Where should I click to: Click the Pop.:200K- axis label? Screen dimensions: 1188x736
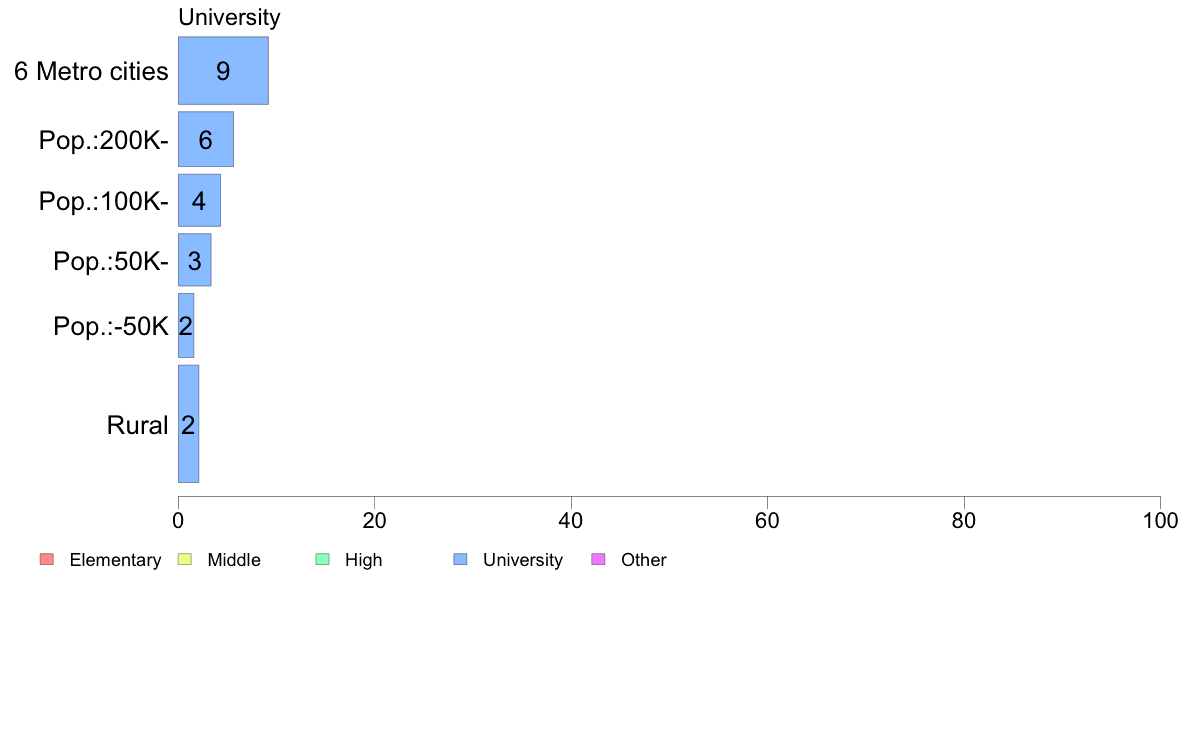[104, 140]
